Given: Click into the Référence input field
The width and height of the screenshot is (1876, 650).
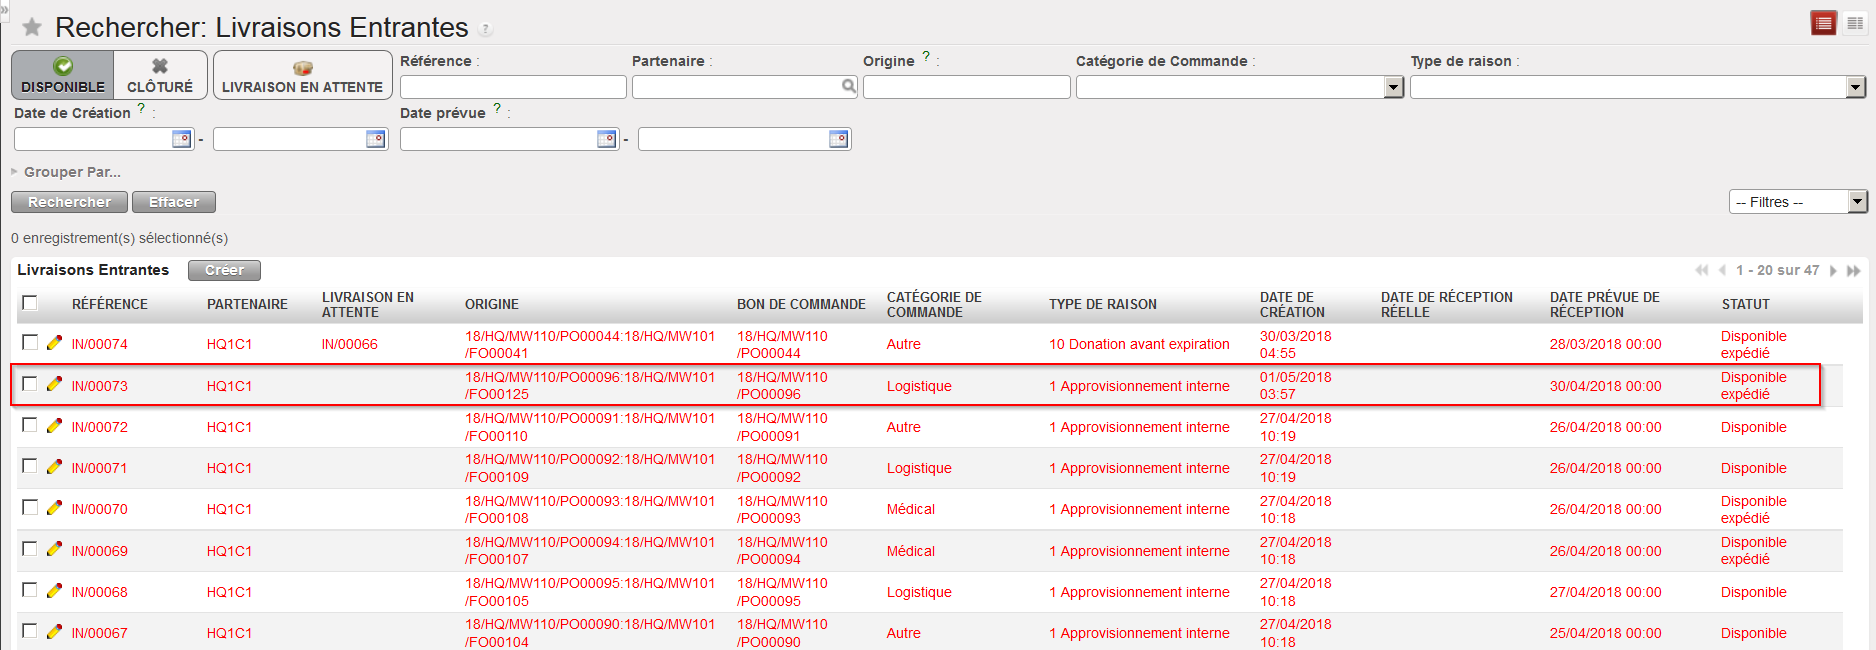Looking at the screenshot, I should tap(512, 87).
